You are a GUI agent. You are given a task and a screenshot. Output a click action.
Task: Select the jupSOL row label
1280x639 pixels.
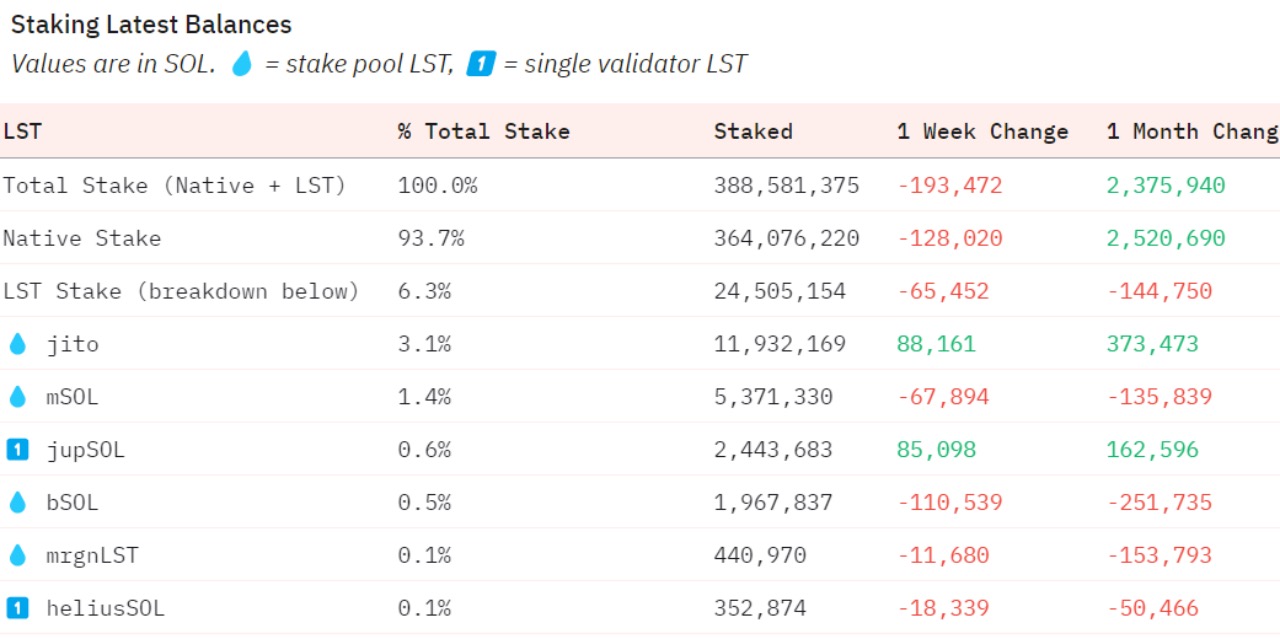pos(86,450)
